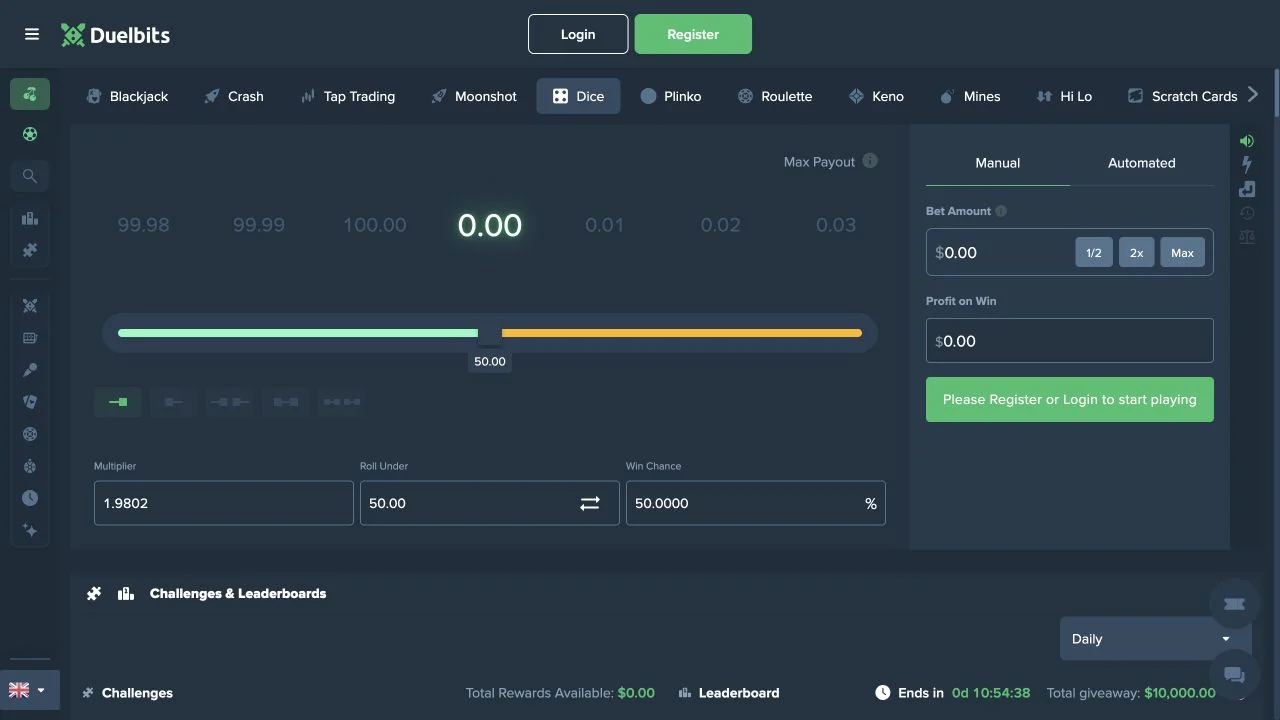Select the first roll-under slider mode

click(118, 402)
